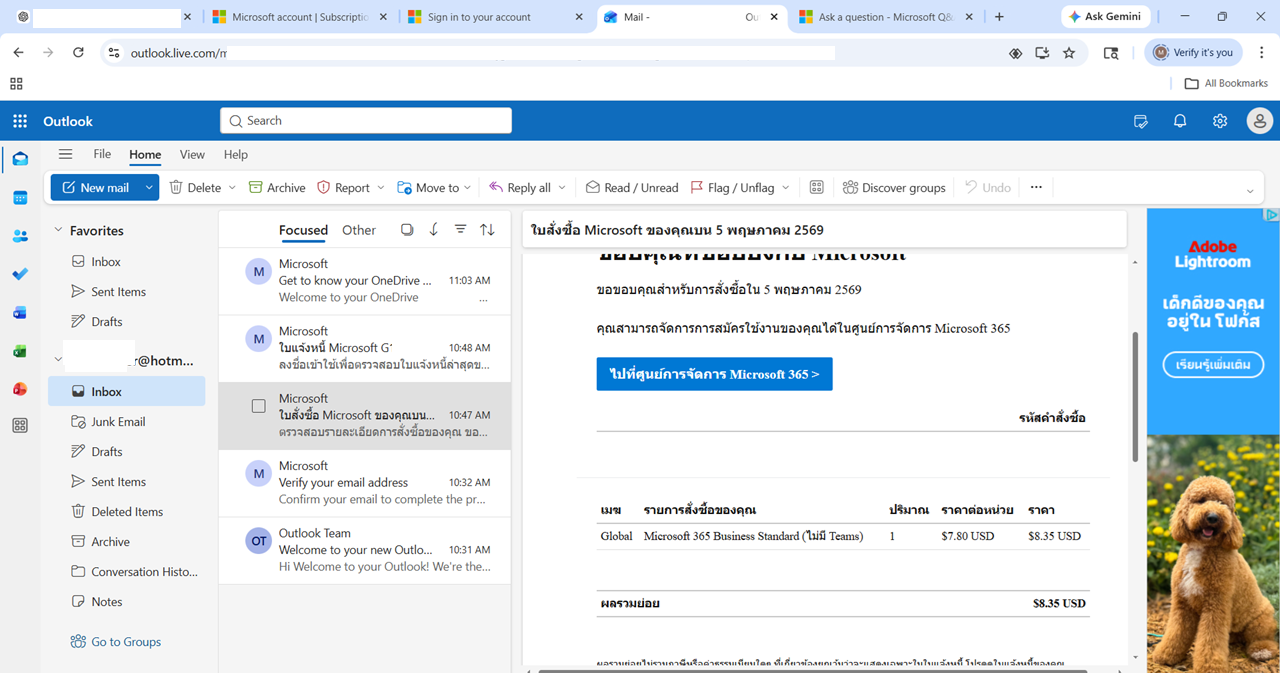Switch to the Other inbox
1280x673 pixels.
359,230
